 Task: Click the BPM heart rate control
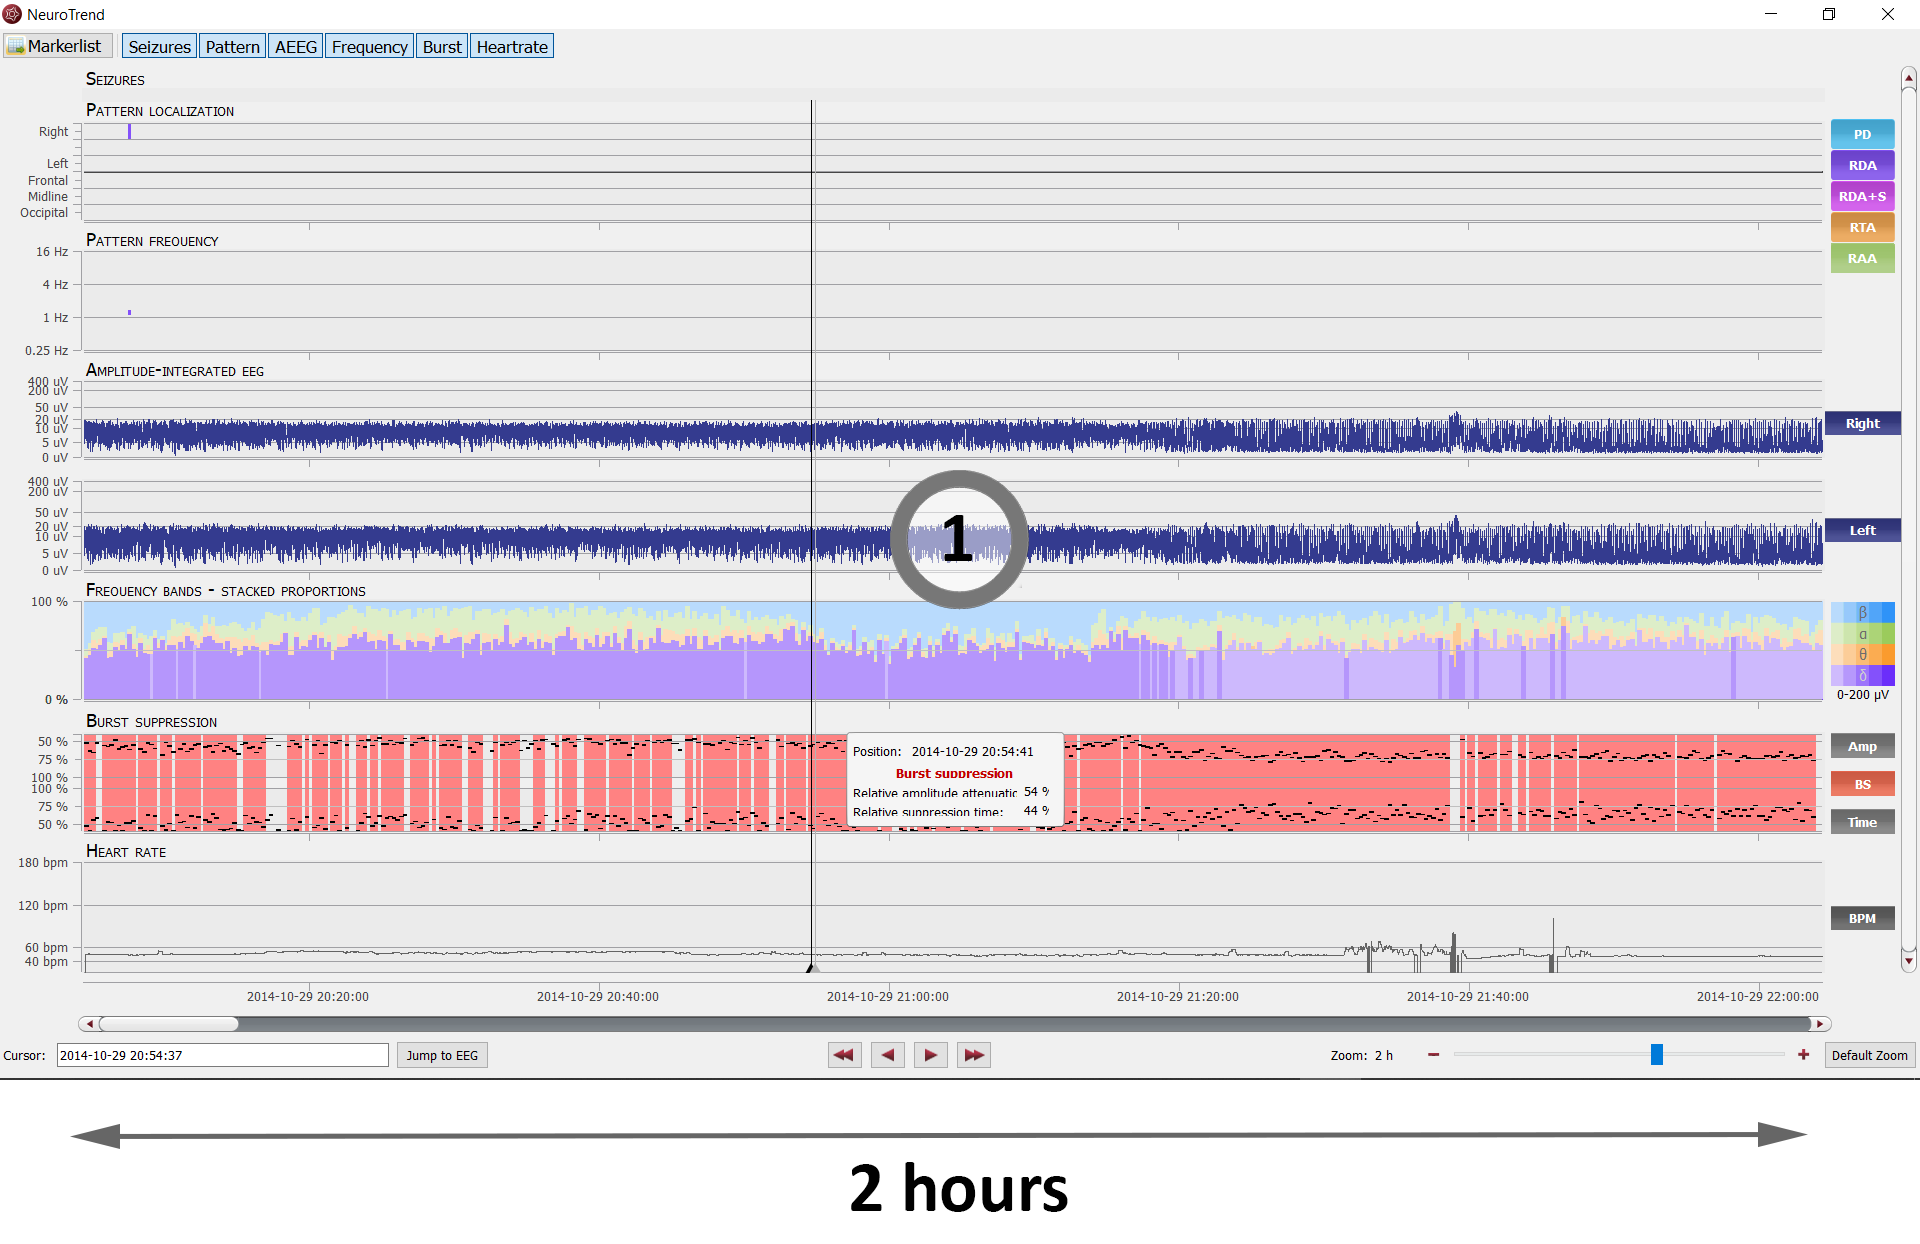click(1862, 917)
